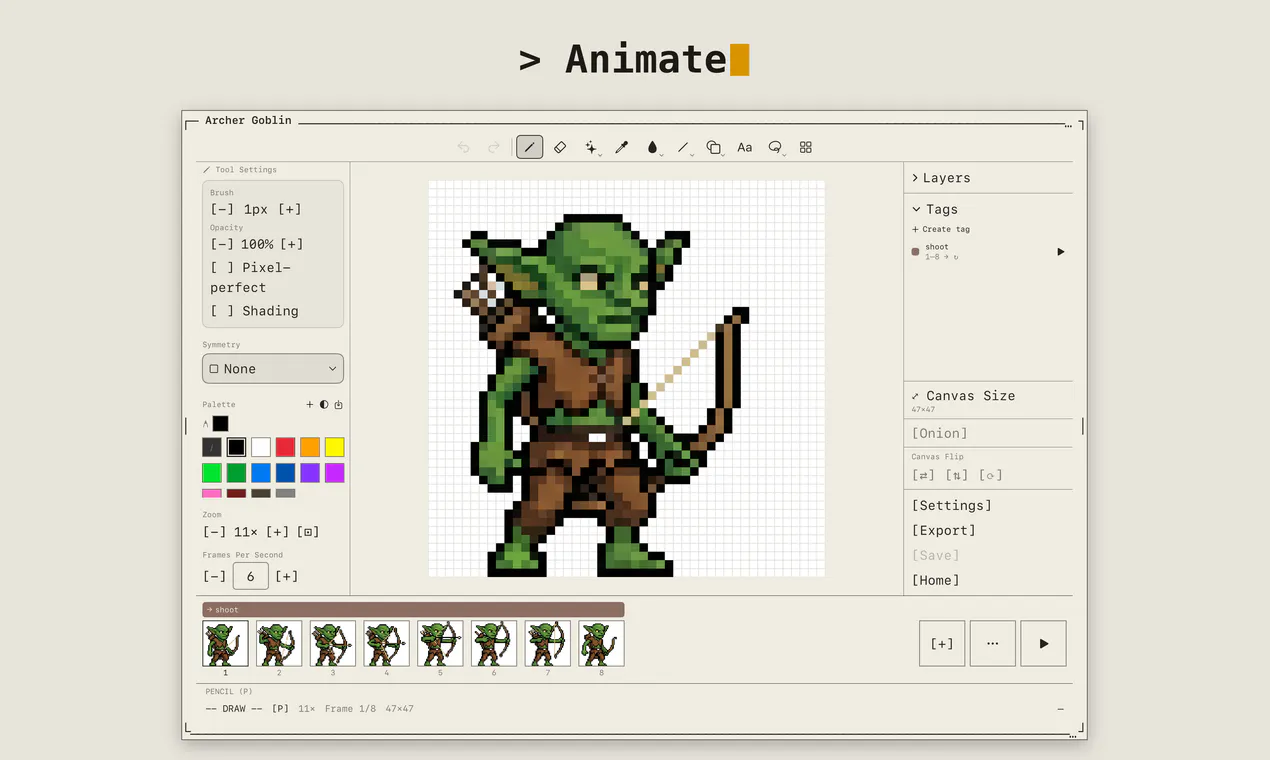This screenshot has width=1270, height=760.
Task: Pick the orange palette swatch
Action: coord(310,447)
